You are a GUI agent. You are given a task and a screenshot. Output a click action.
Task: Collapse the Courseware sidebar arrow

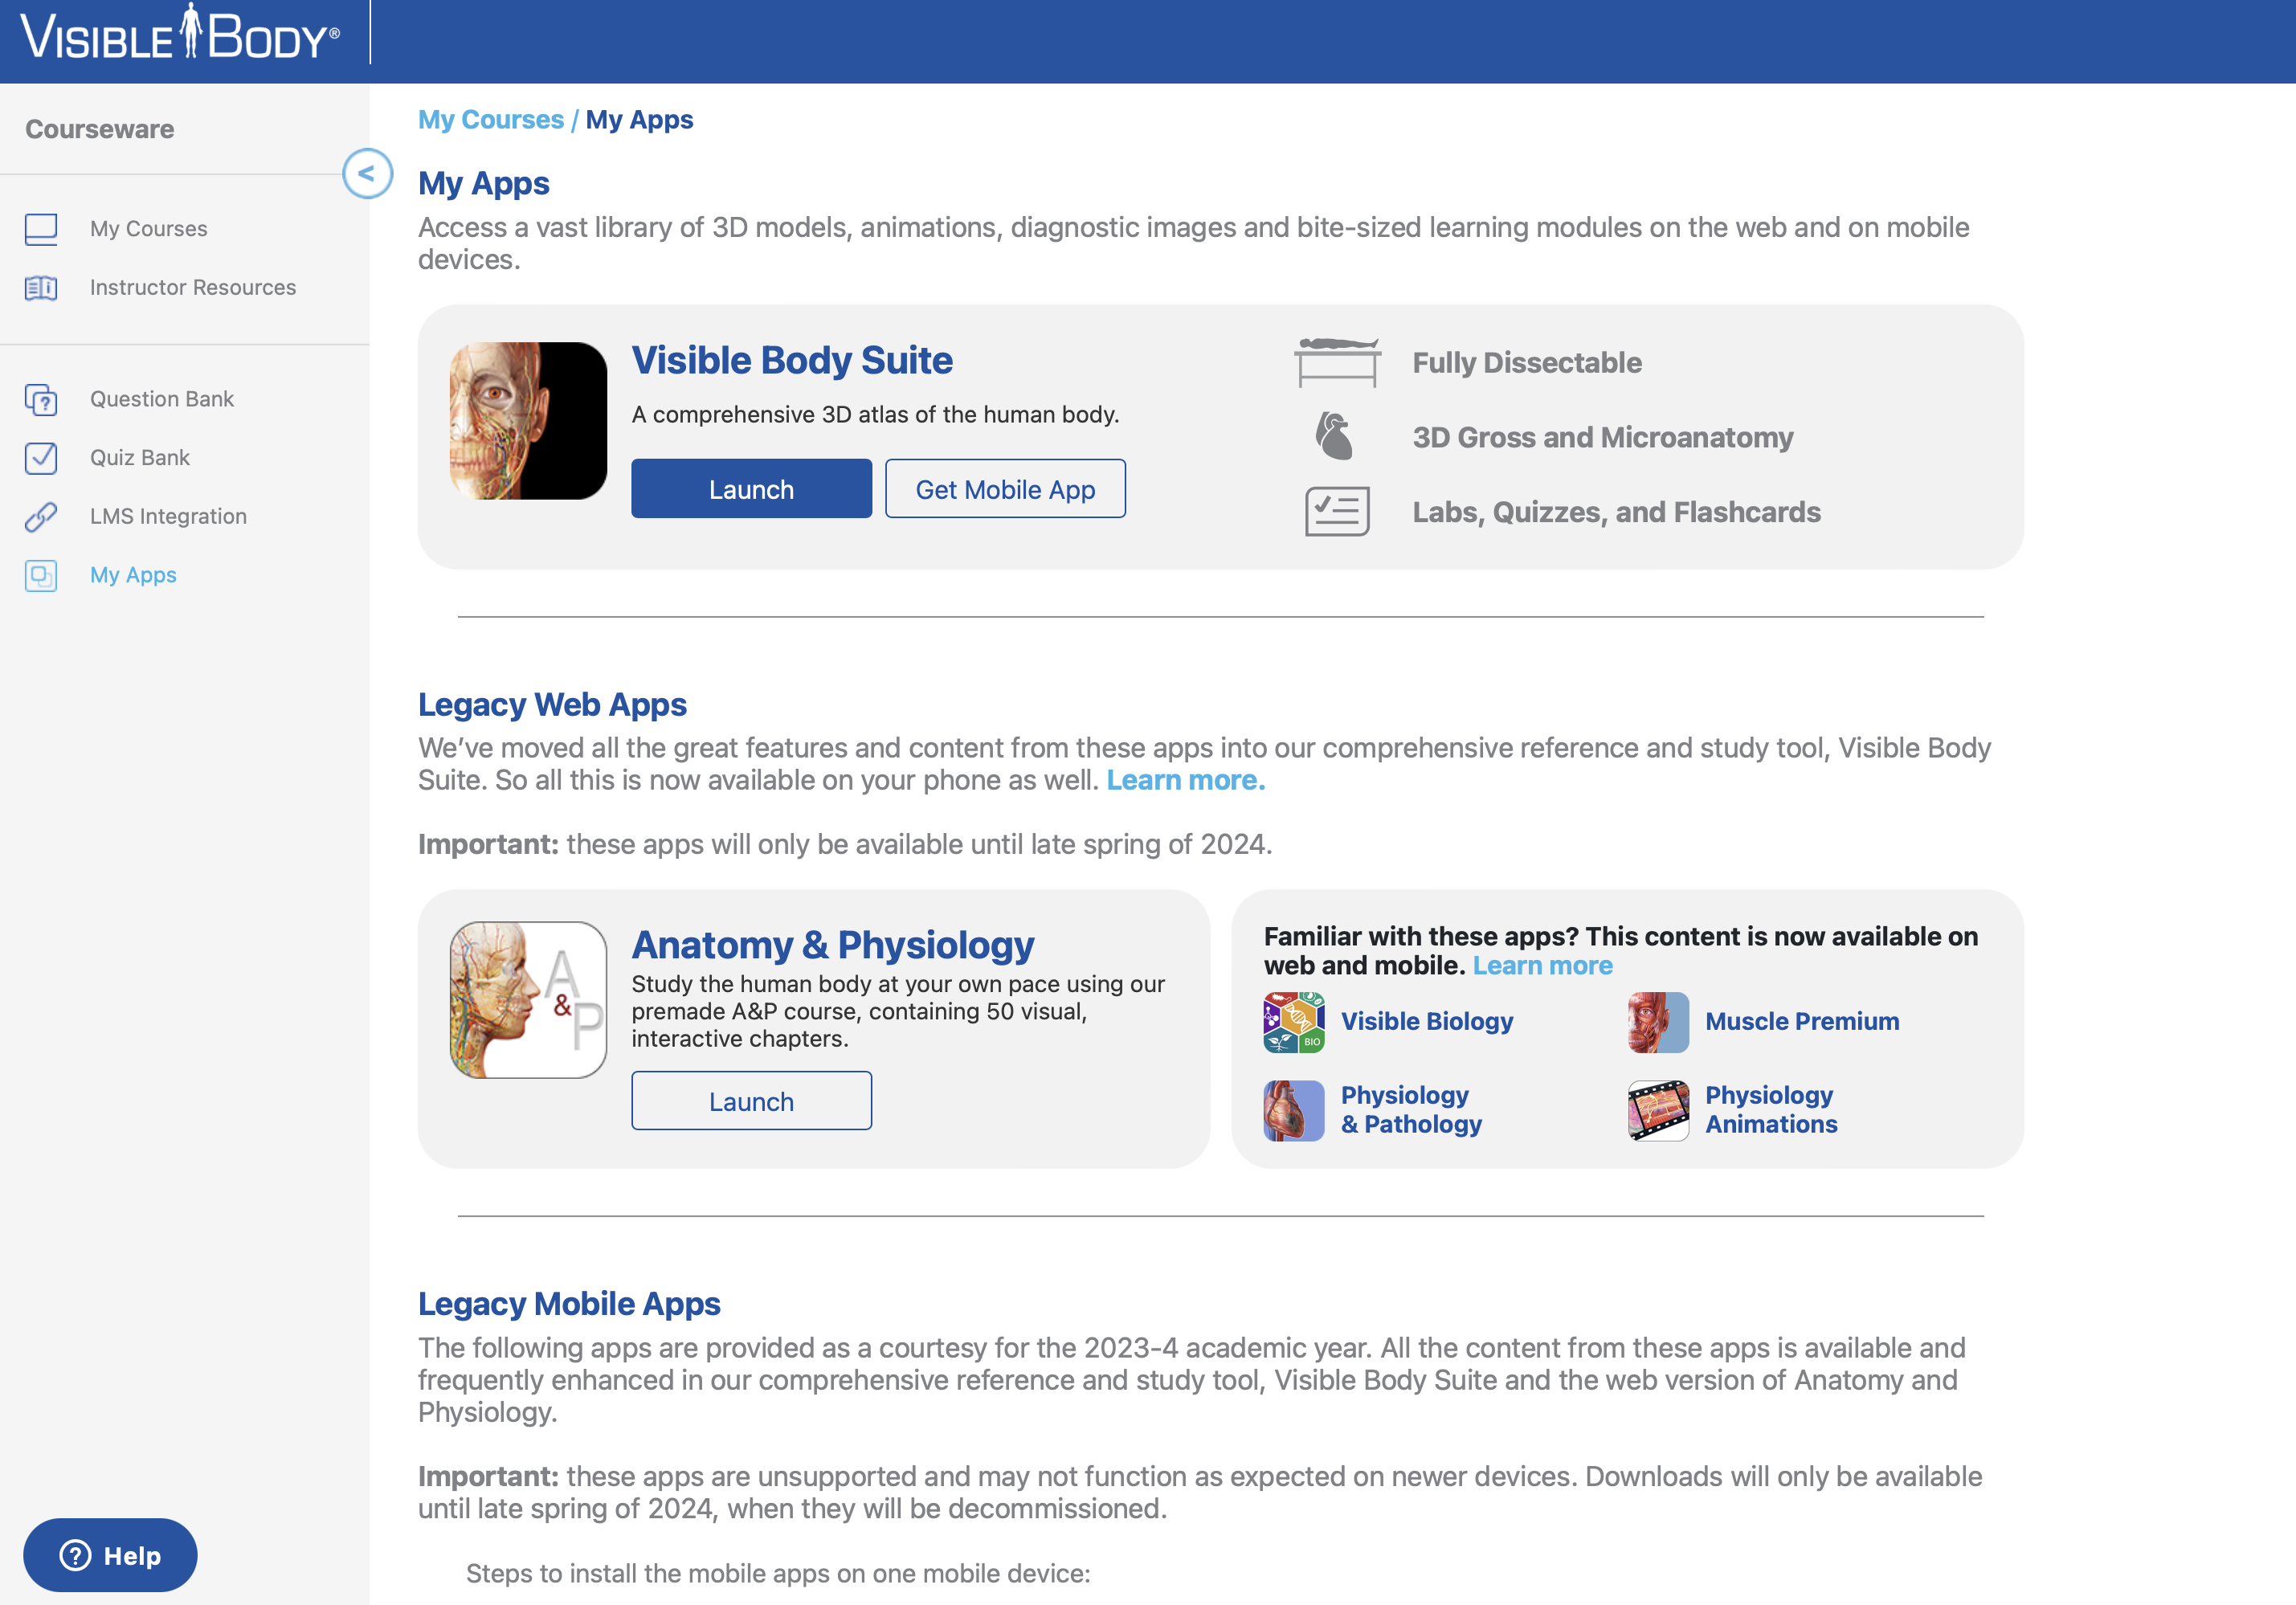(x=367, y=174)
